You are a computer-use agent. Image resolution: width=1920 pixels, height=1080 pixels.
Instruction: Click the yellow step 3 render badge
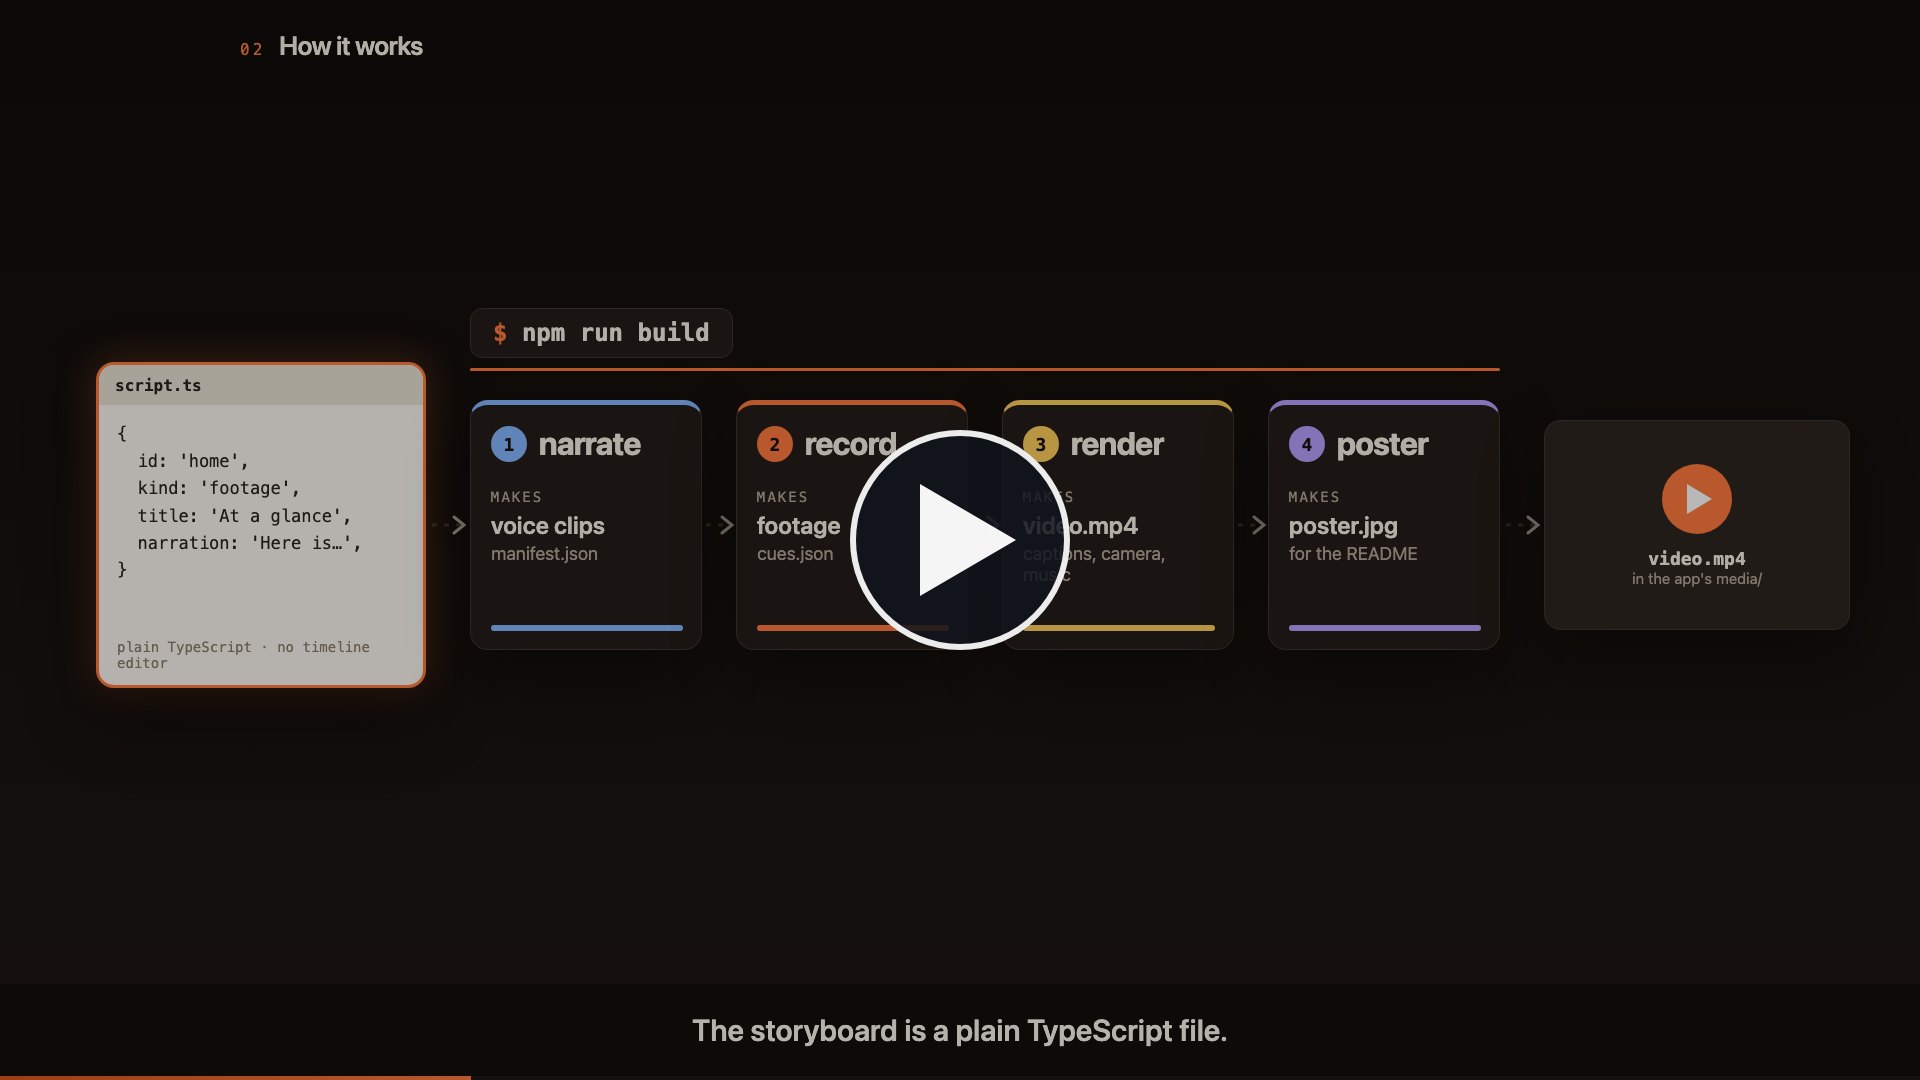click(1040, 444)
